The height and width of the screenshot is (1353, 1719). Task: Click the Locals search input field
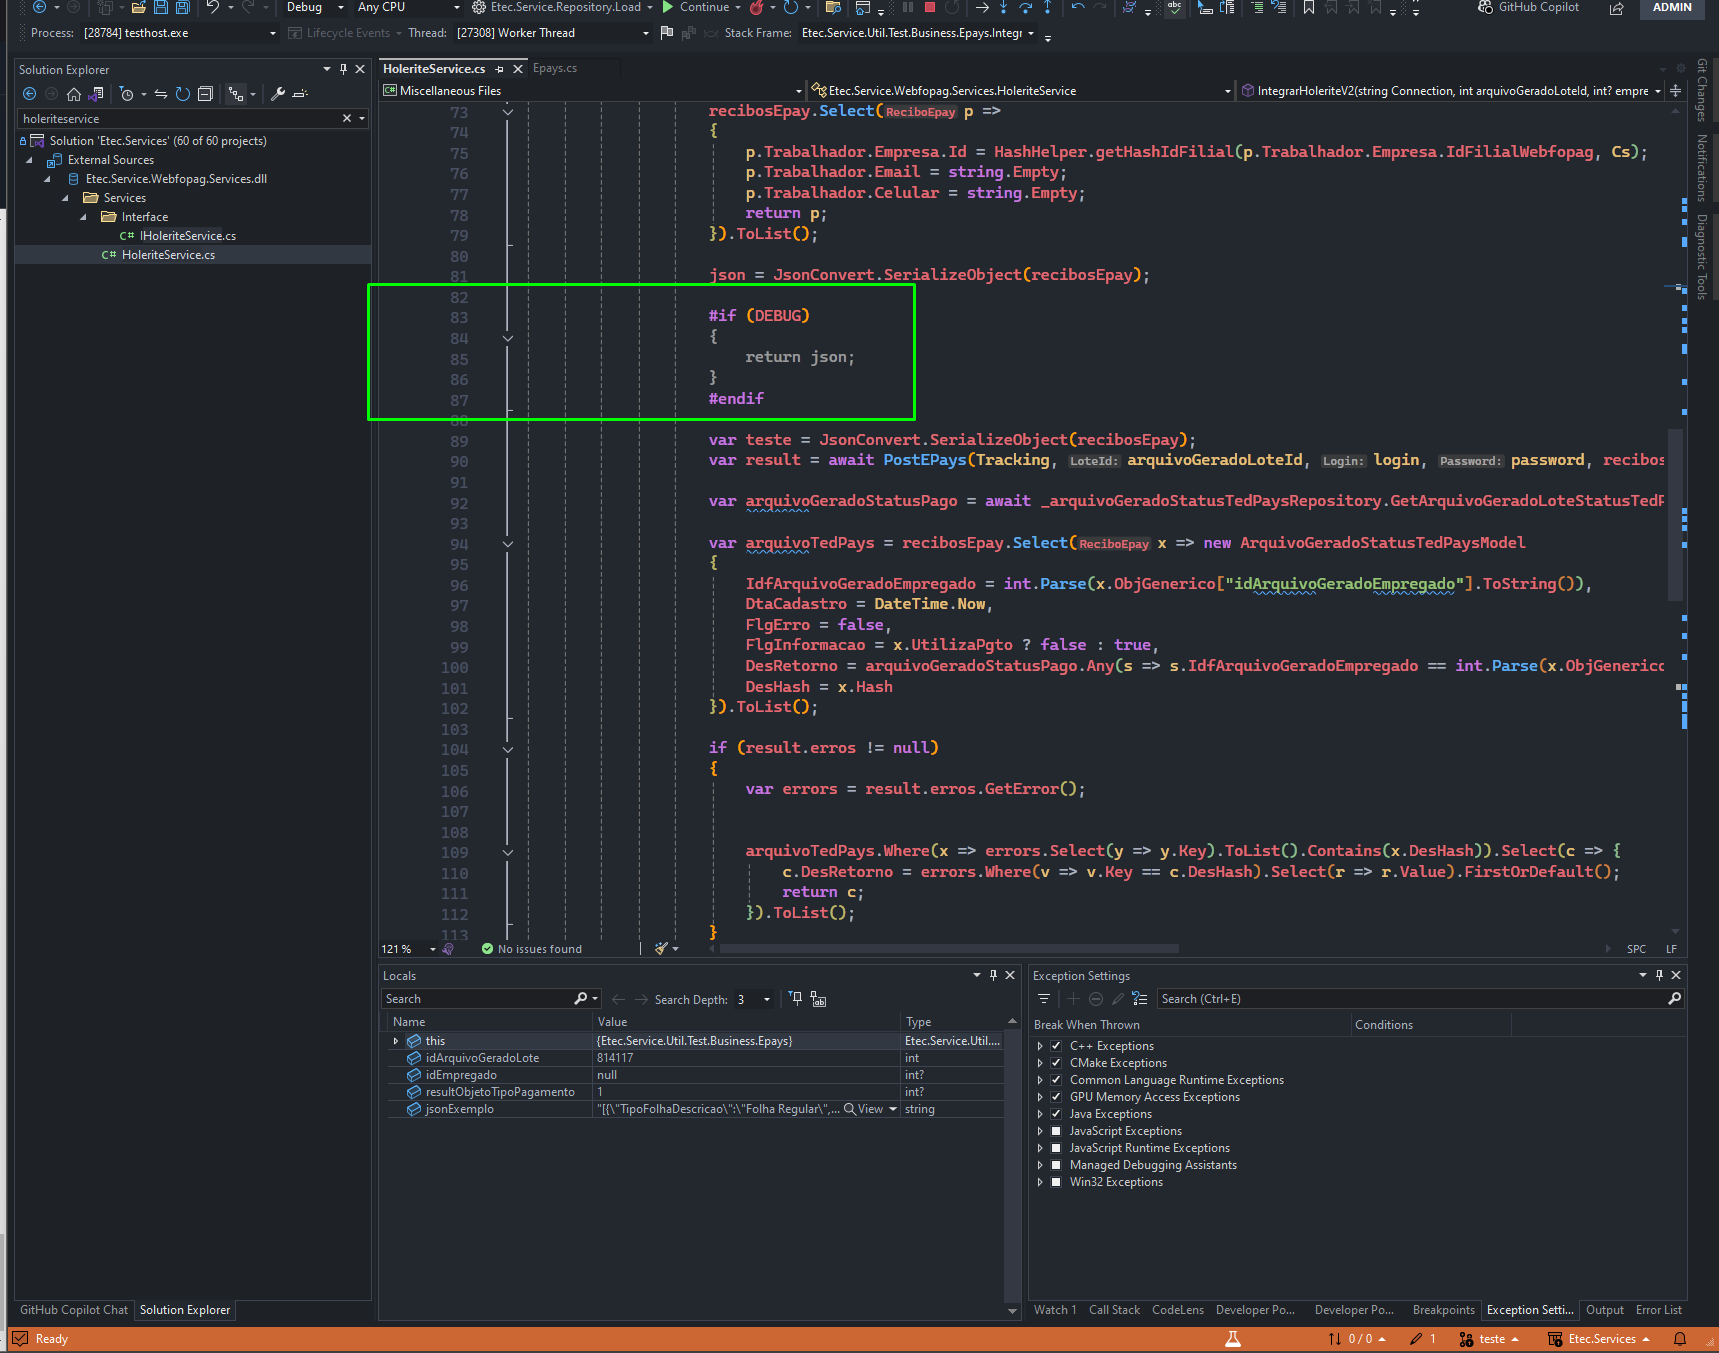[x=478, y=999]
